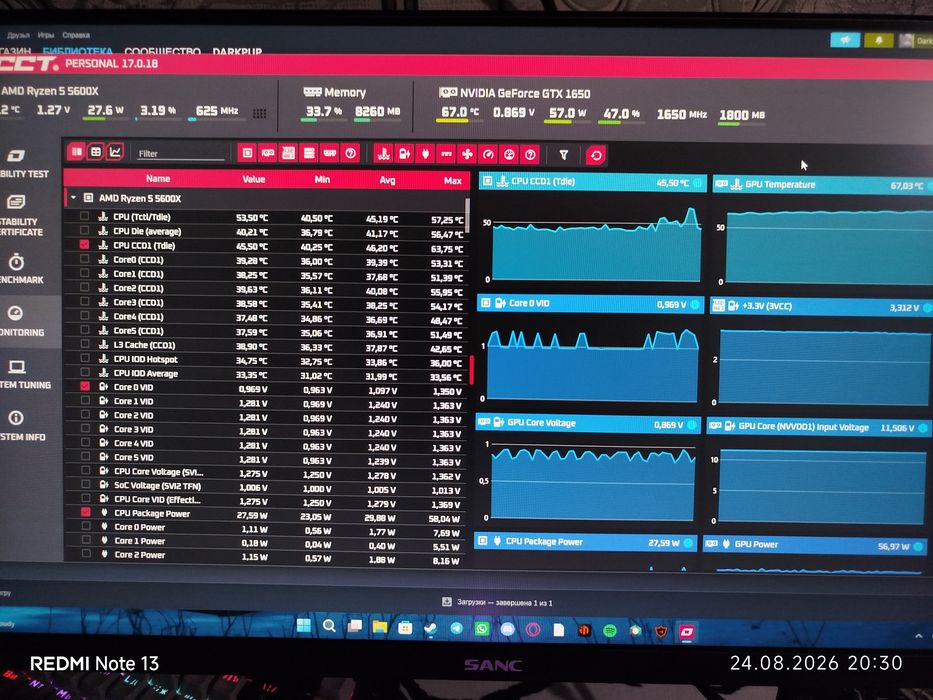
Task: Open the Benchmark sidebar section
Action: (21, 268)
